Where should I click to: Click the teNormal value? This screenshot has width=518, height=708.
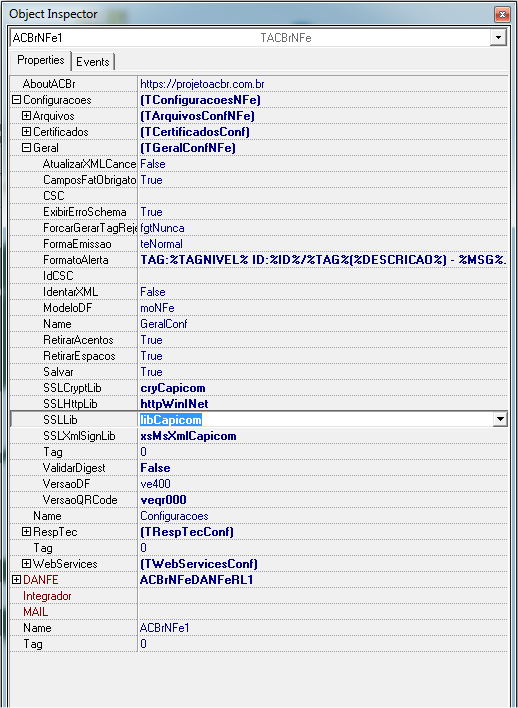(x=161, y=244)
